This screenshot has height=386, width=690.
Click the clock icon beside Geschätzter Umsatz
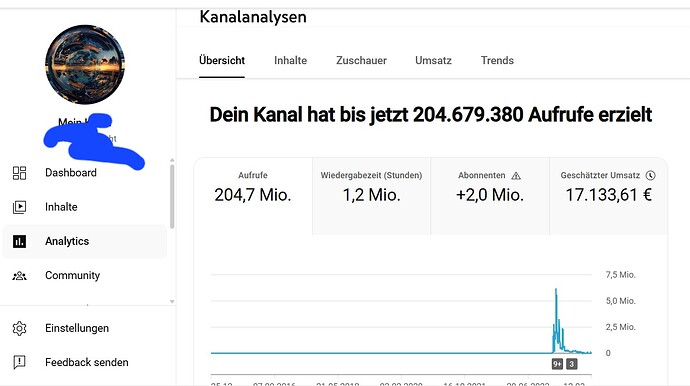pos(650,175)
